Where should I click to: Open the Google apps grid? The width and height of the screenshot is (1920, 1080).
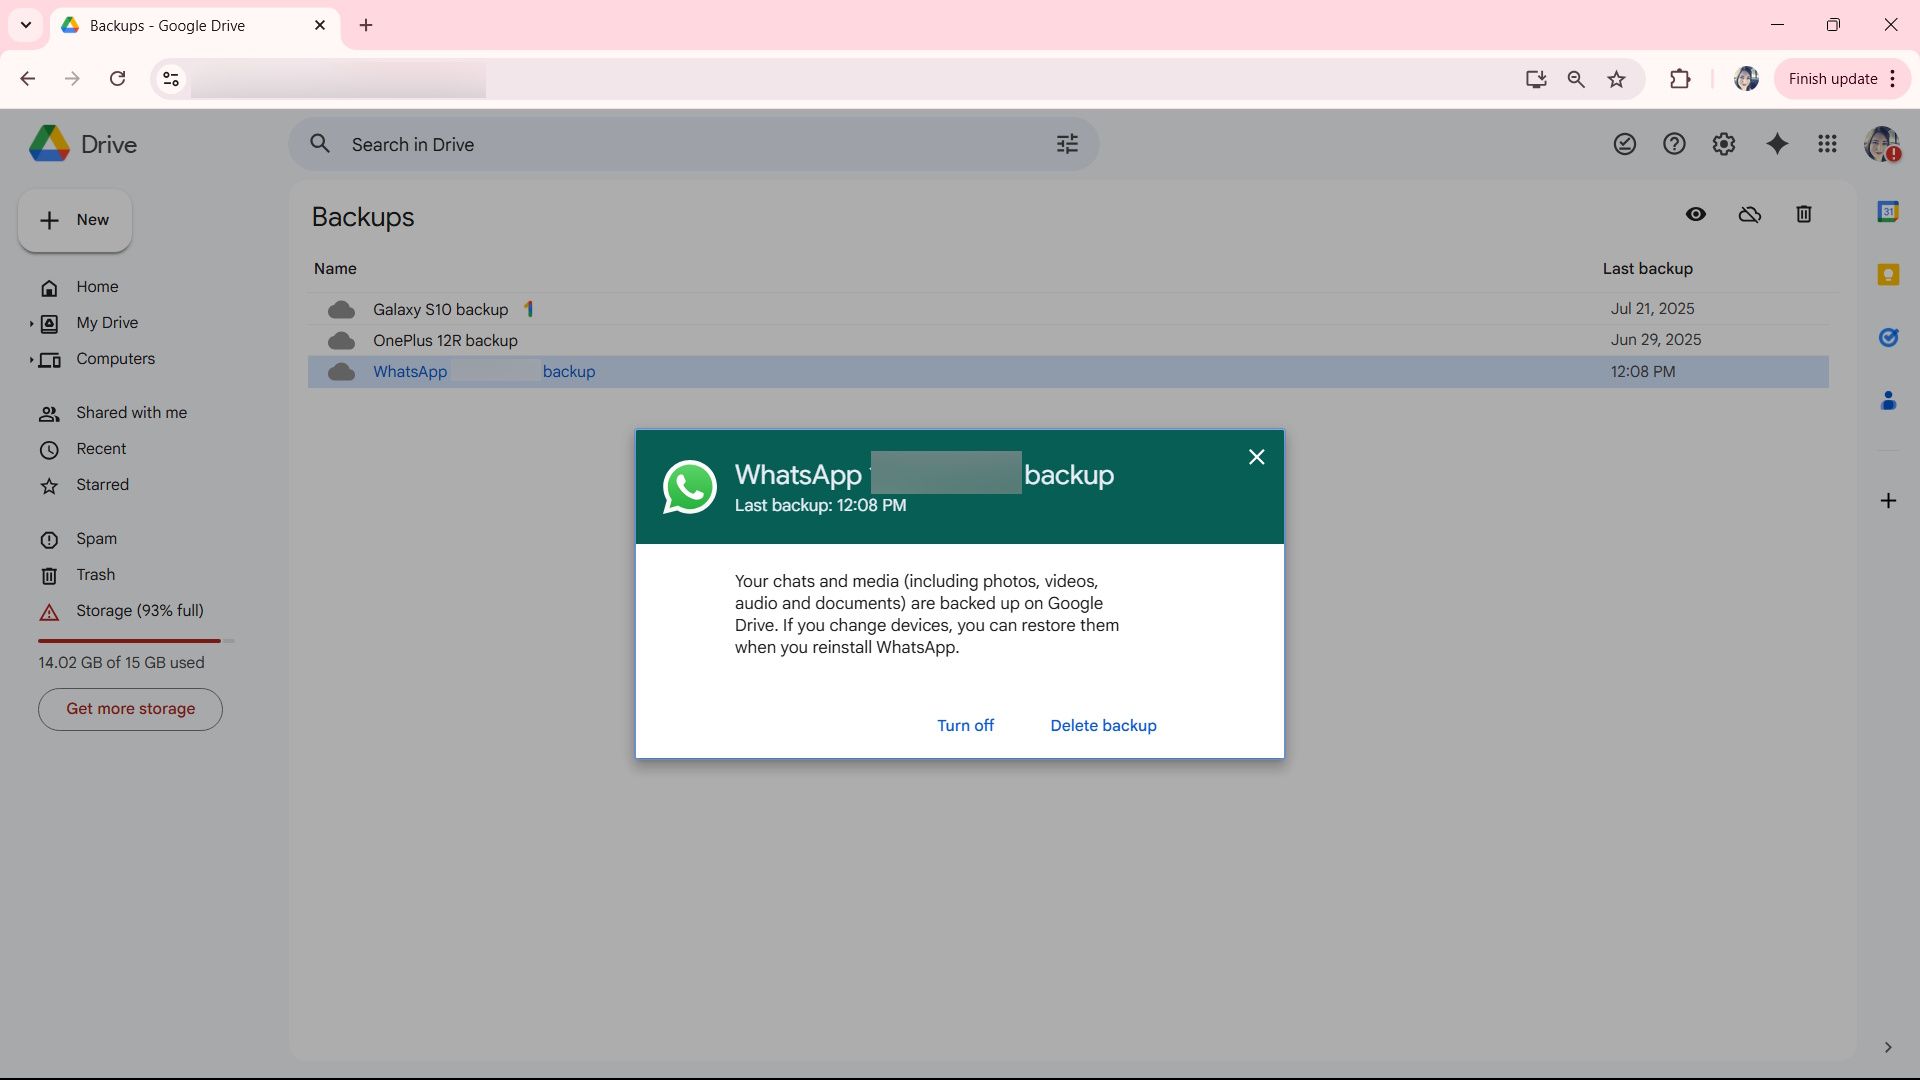[x=1827, y=144]
